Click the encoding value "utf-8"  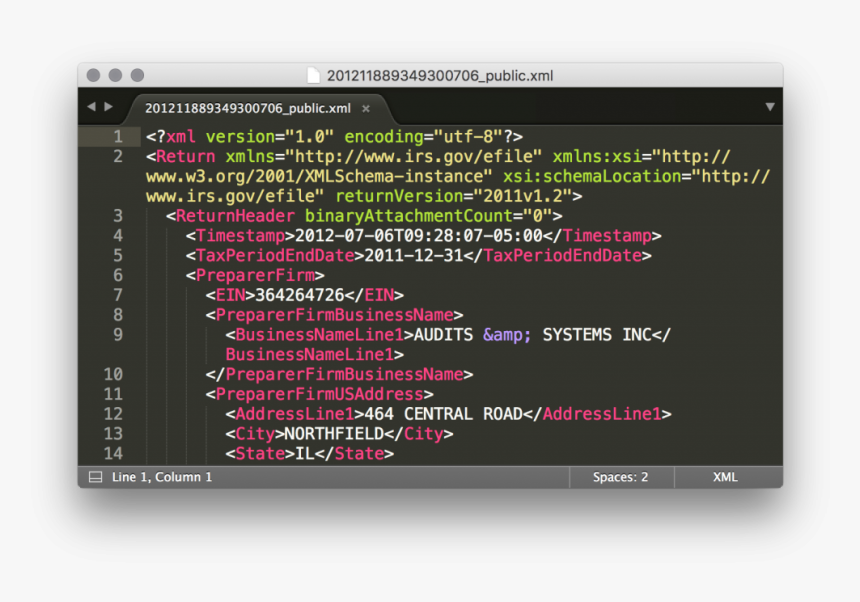[468, 137]
